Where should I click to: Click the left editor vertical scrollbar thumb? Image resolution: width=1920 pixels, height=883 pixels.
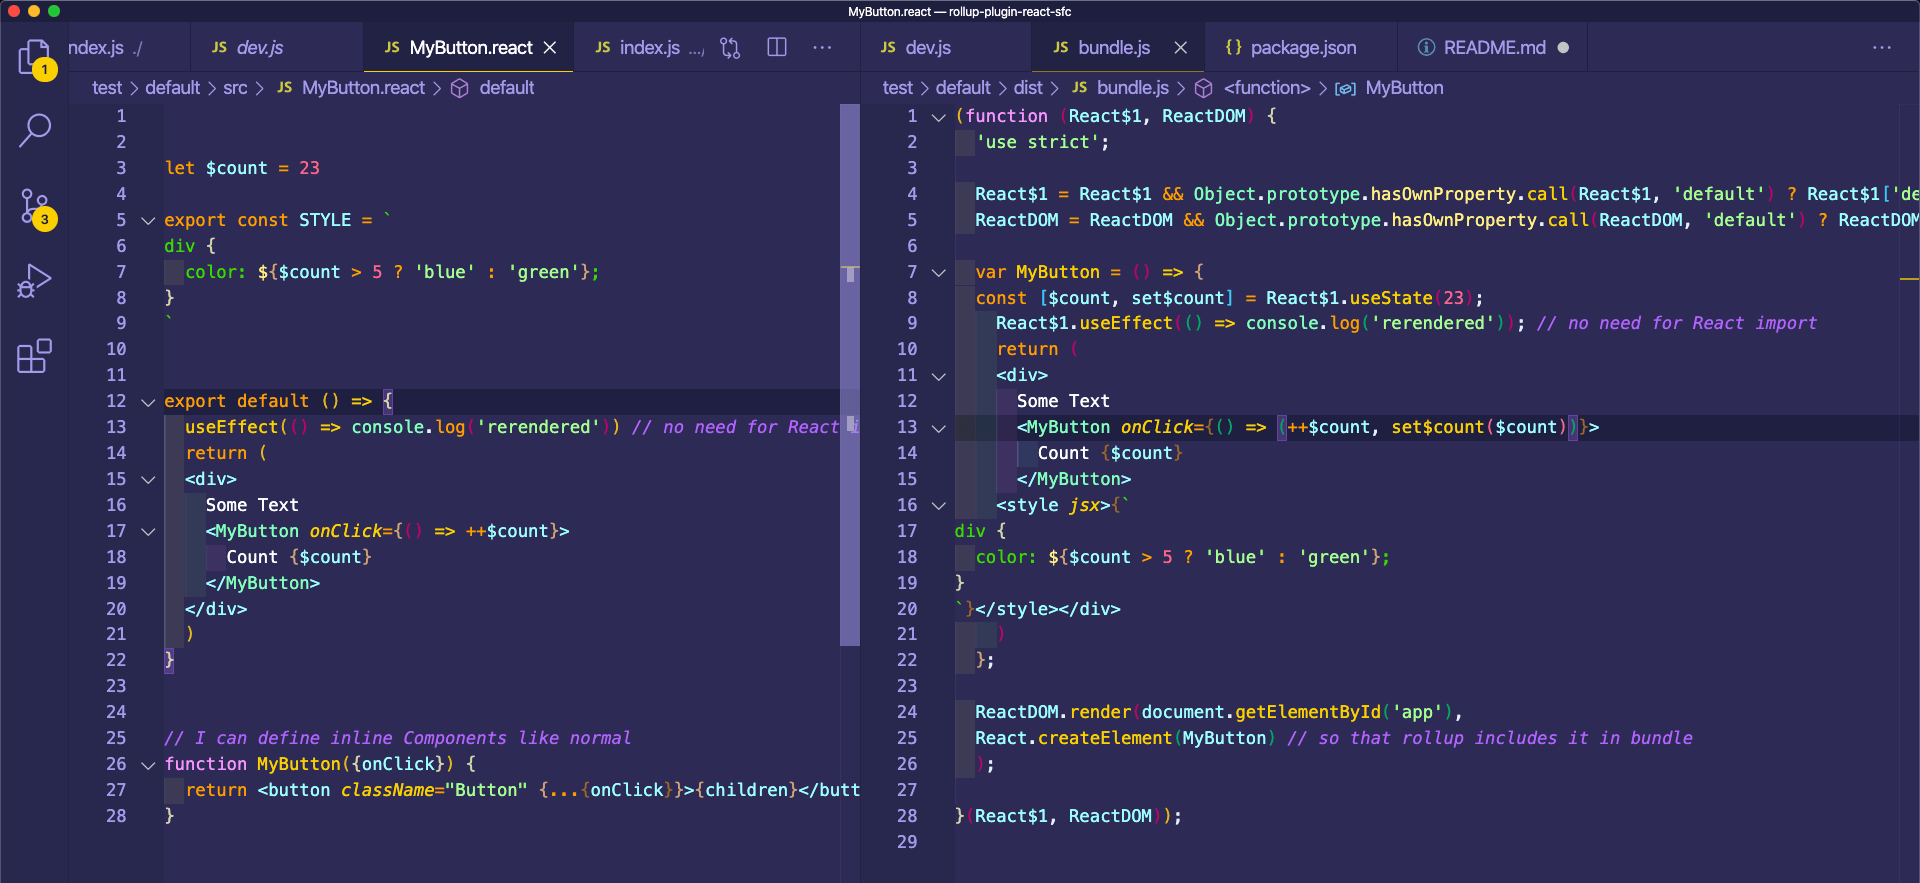tap(850, 375)
